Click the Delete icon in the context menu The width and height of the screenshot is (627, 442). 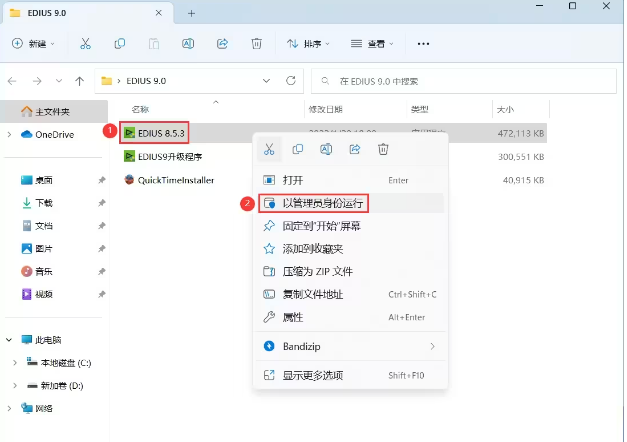383,149
